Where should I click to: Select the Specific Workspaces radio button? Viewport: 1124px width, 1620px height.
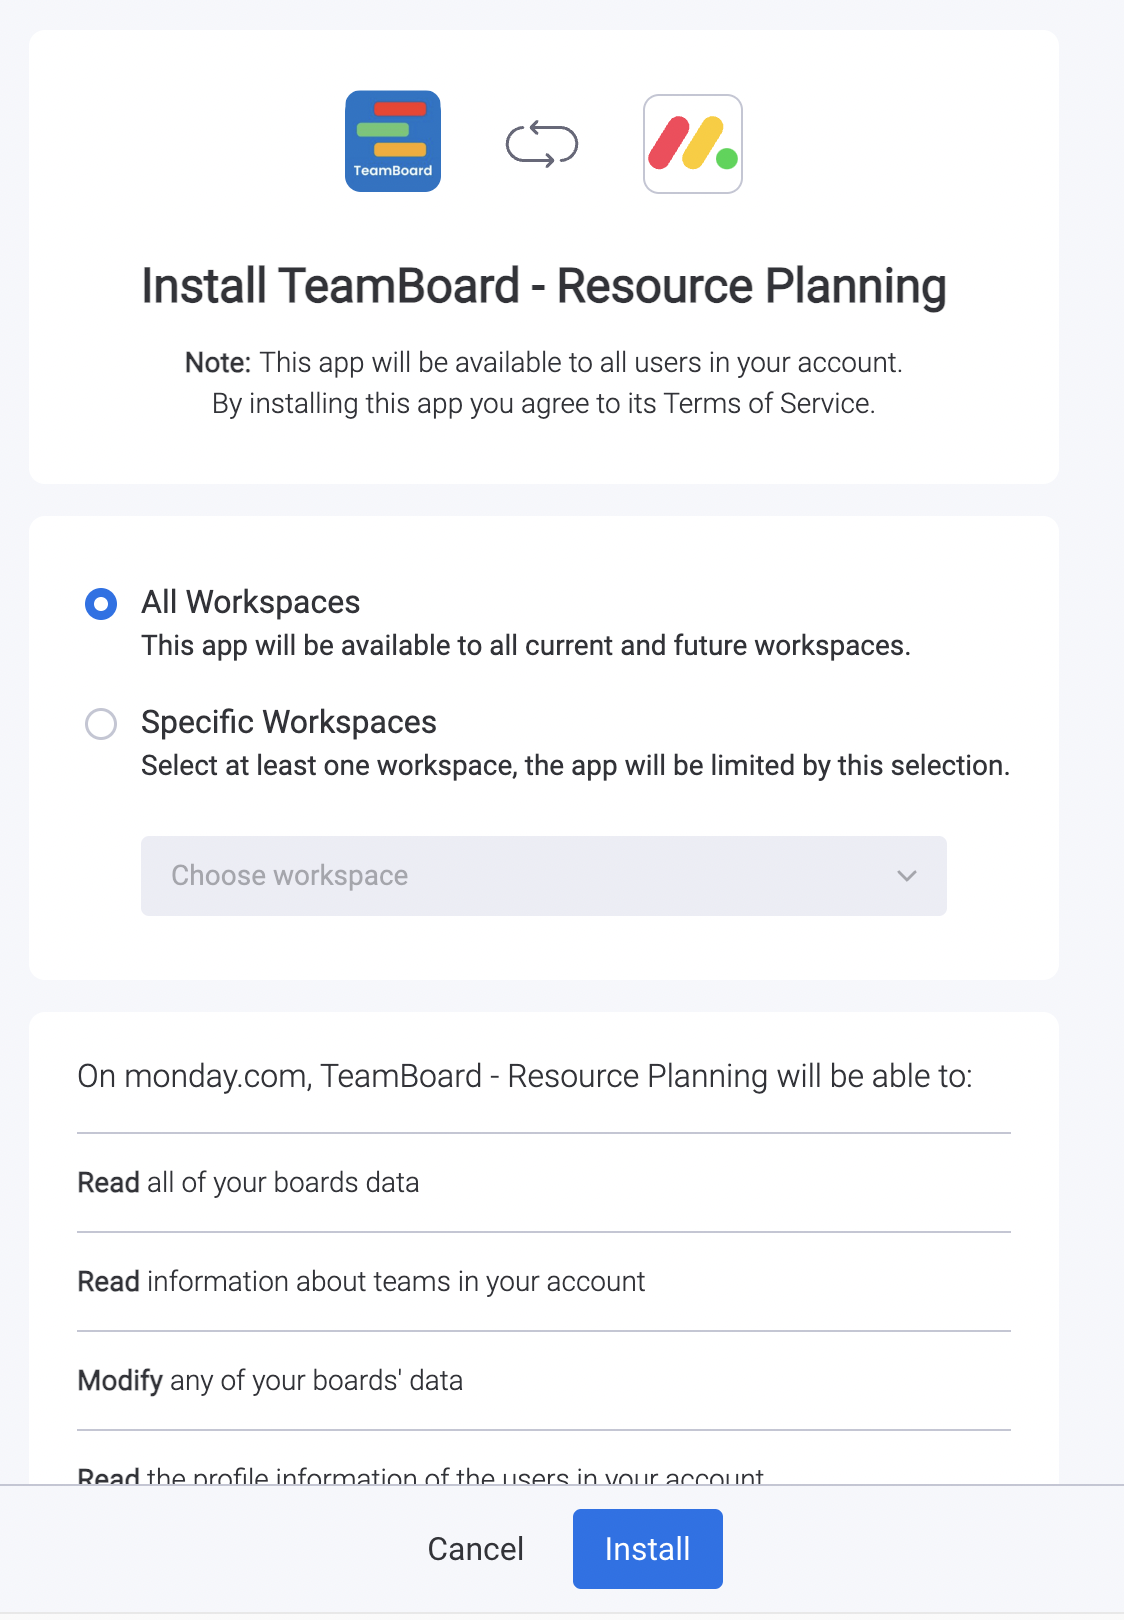point(100,723)
